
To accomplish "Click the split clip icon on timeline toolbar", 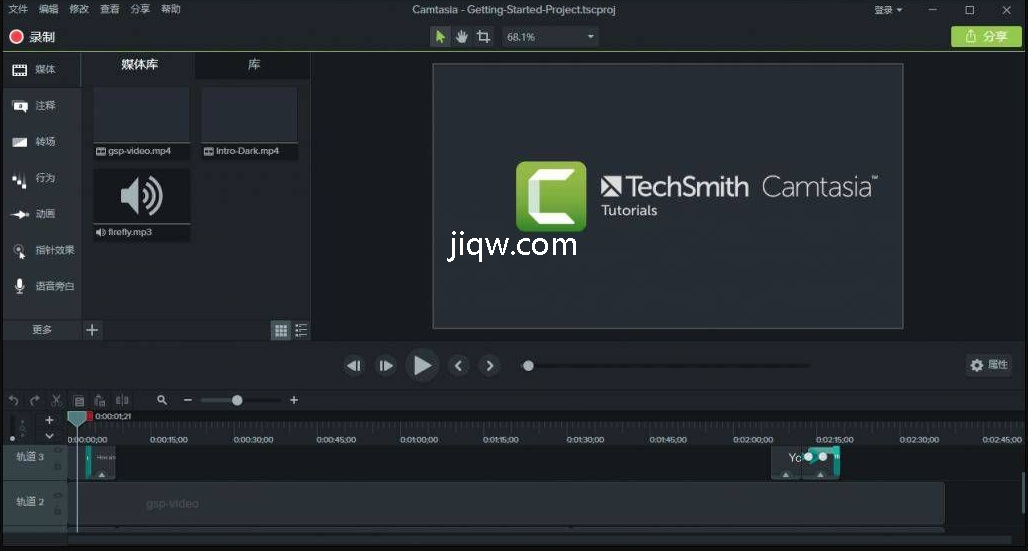I will click(x=122, y=400).
